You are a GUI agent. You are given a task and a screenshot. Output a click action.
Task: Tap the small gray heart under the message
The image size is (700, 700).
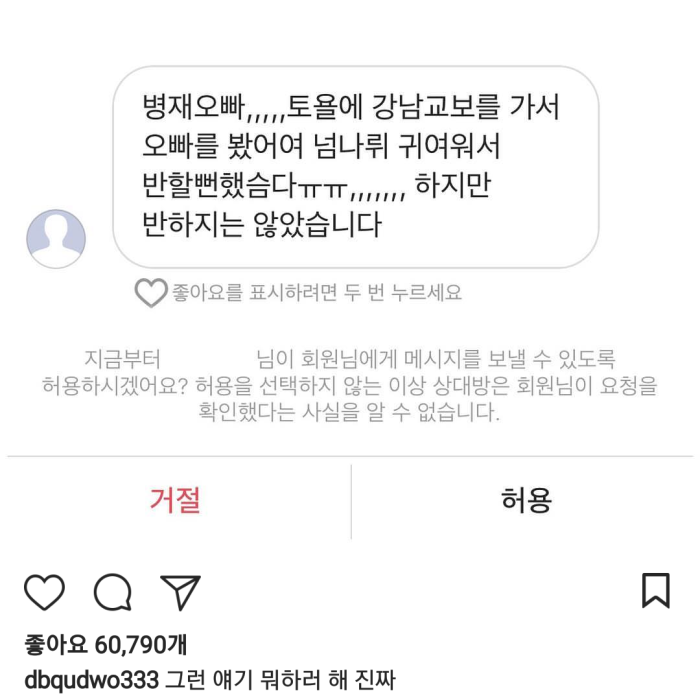click(x=151, y=292)
